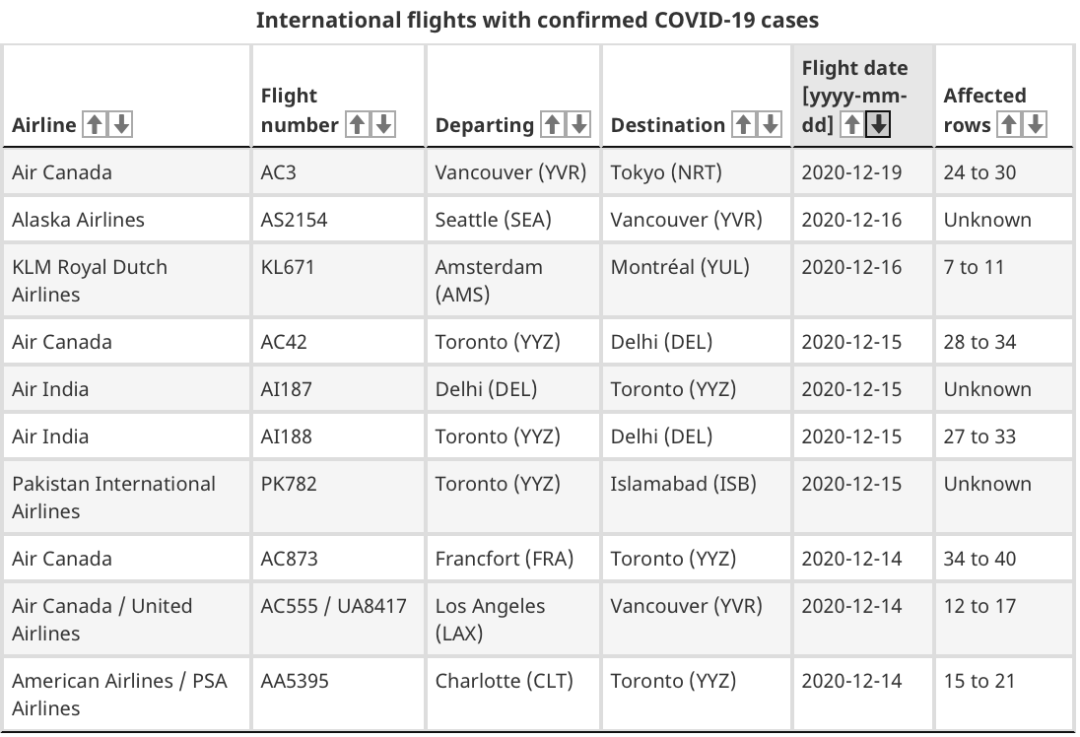Click the Airline column header text
Viewport: 1080px width, 737px height.
click(x=44, y=125)
